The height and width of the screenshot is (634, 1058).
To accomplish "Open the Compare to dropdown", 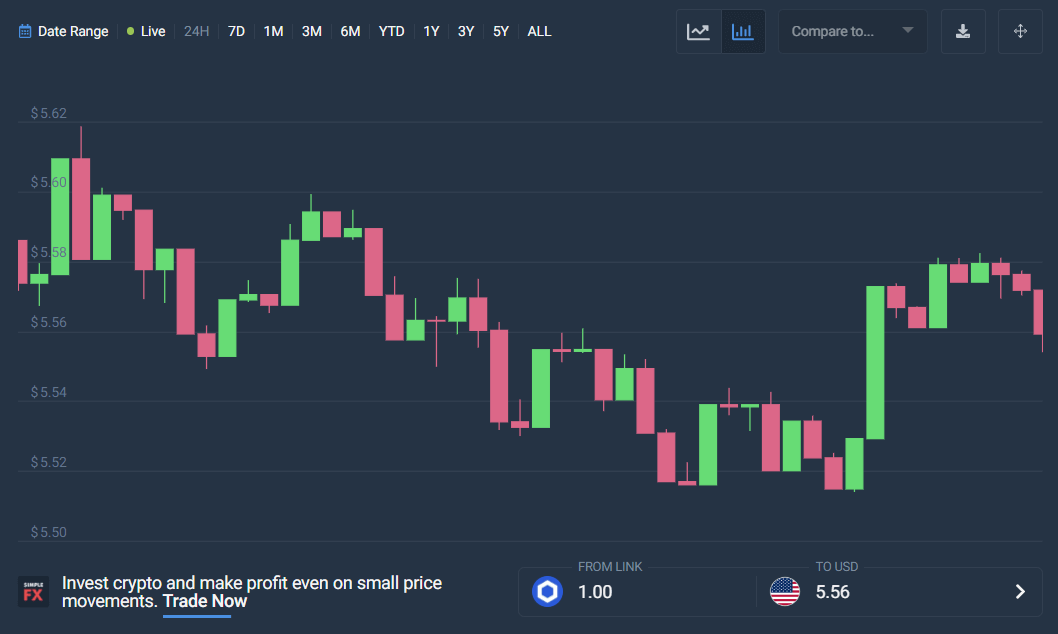I will [x=852, y=32].
